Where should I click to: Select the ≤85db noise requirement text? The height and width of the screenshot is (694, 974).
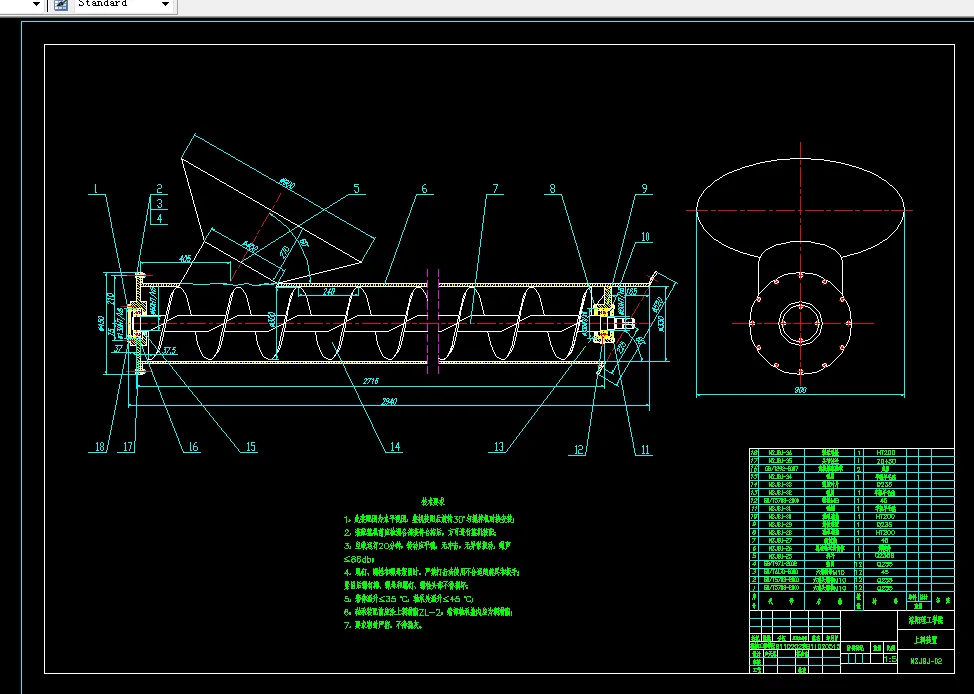click(357, 559)
